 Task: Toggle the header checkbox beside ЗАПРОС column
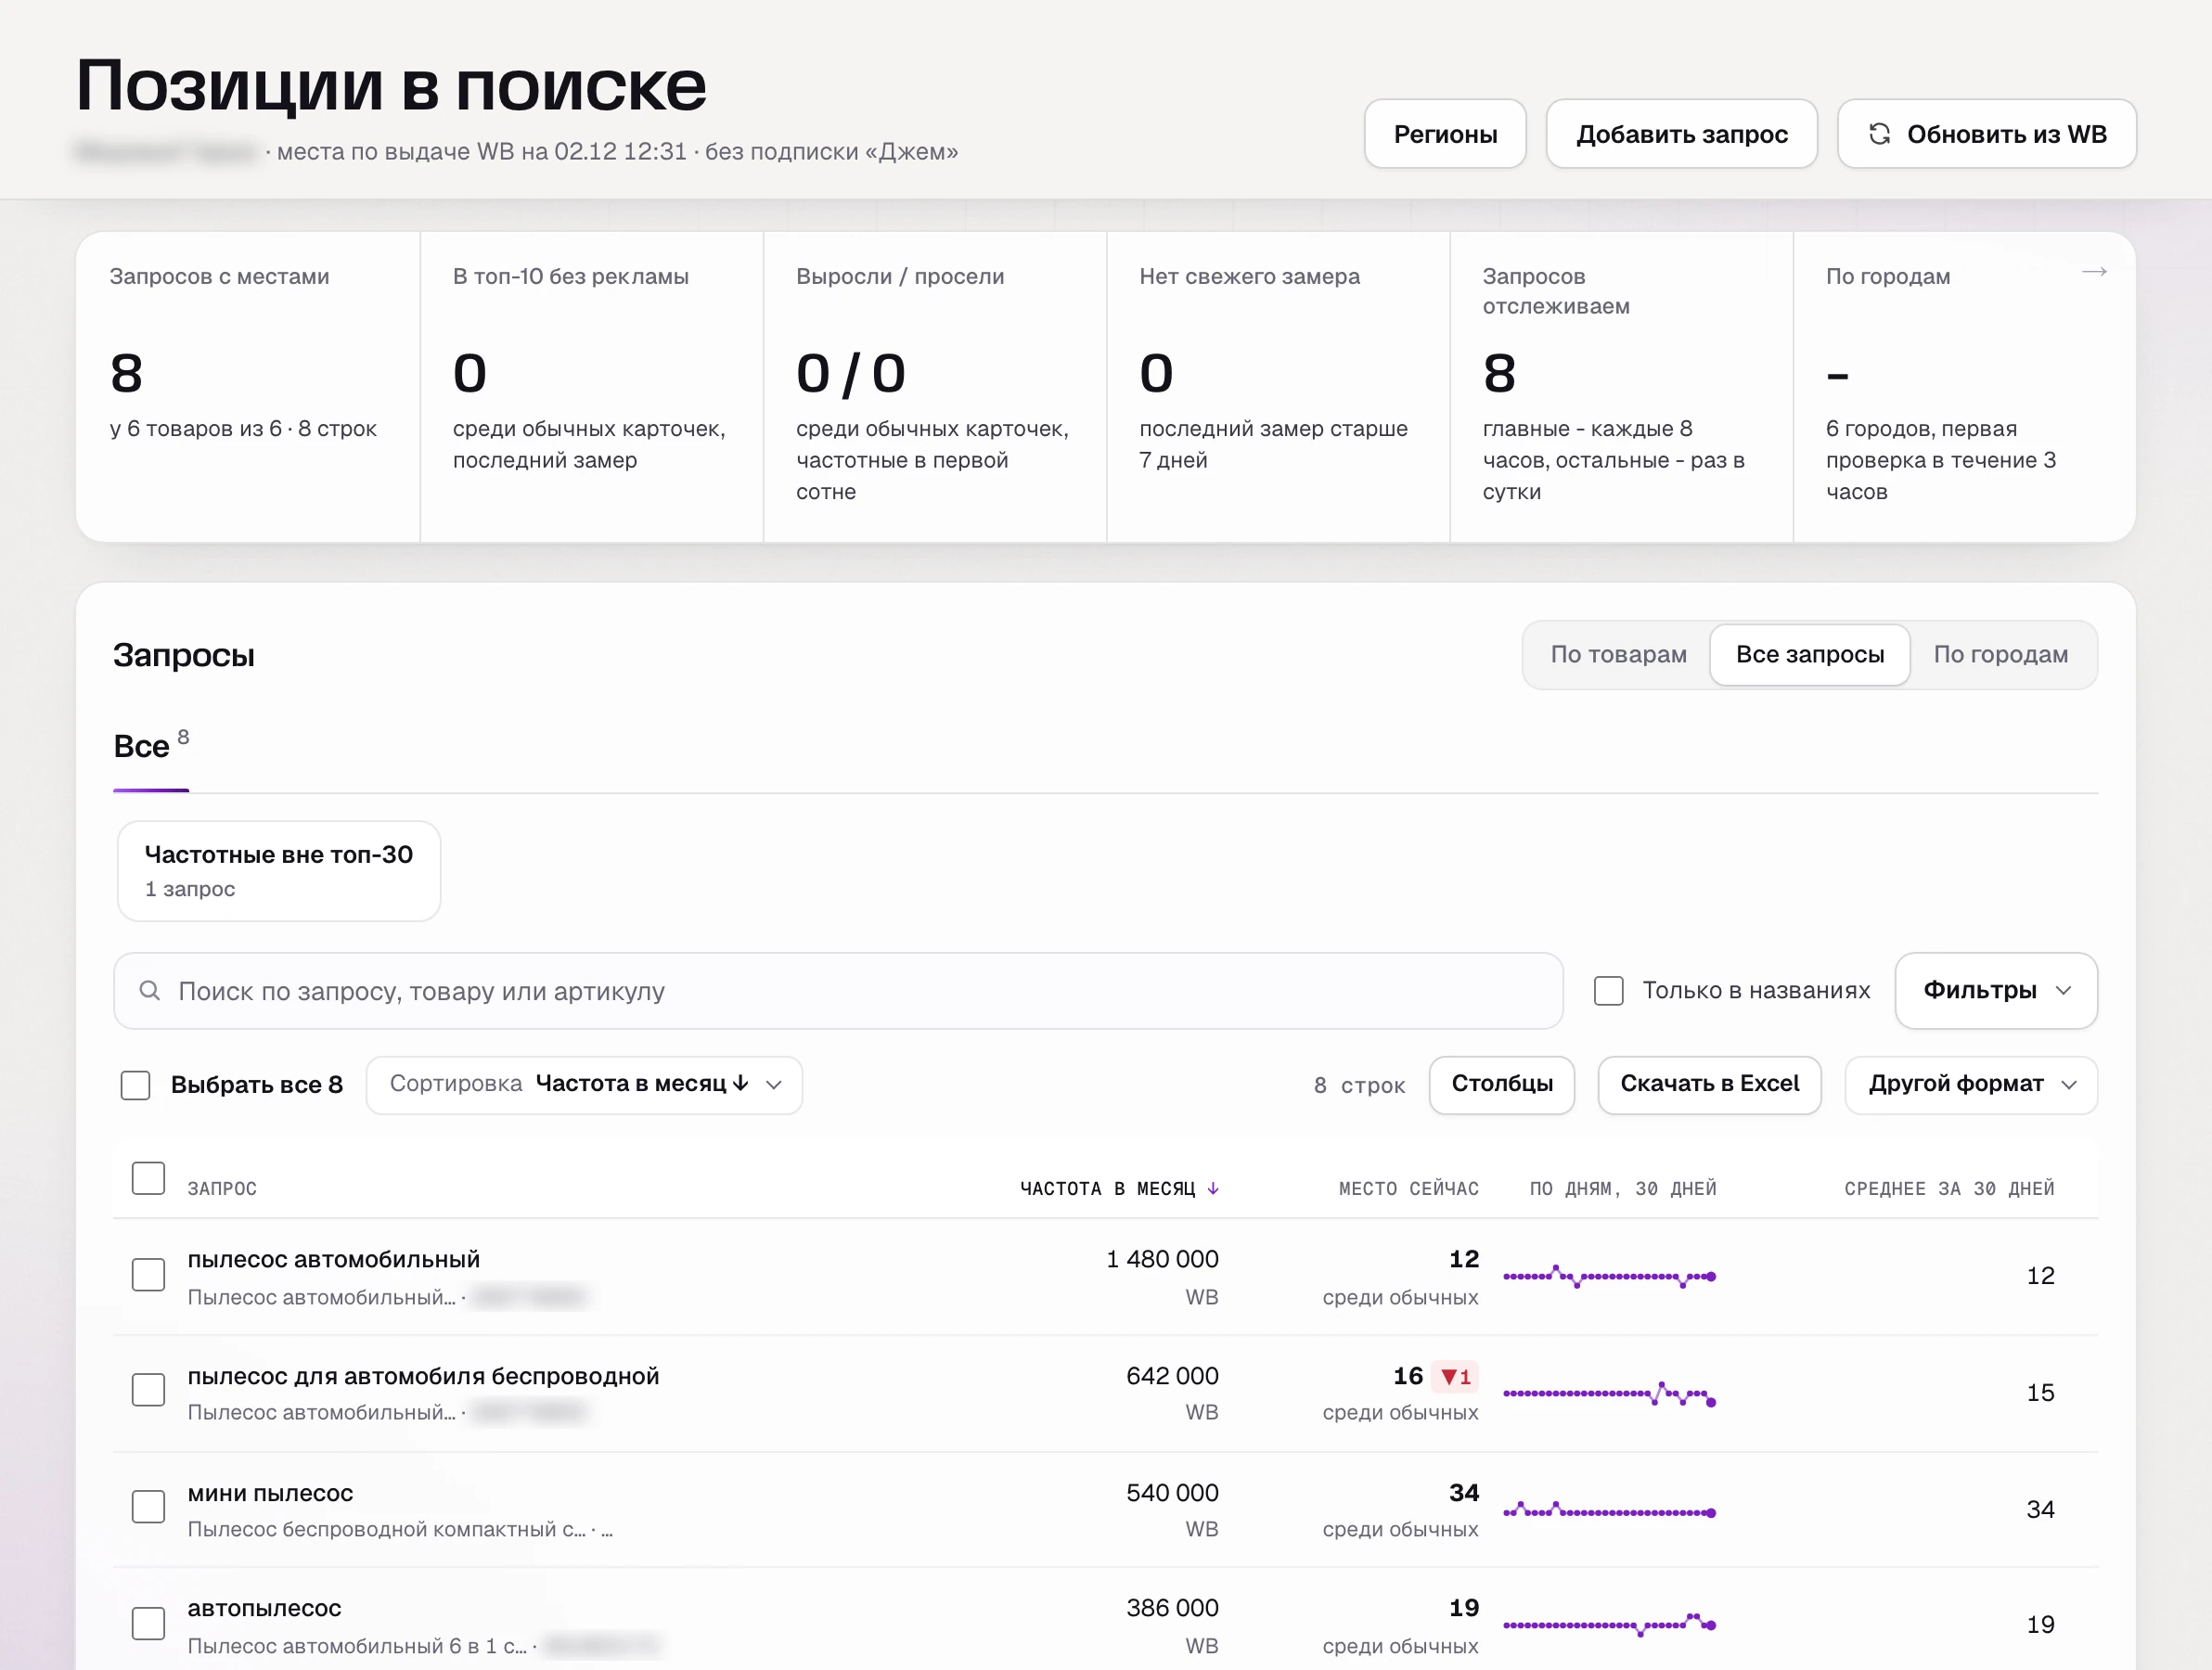point(148,1178)
